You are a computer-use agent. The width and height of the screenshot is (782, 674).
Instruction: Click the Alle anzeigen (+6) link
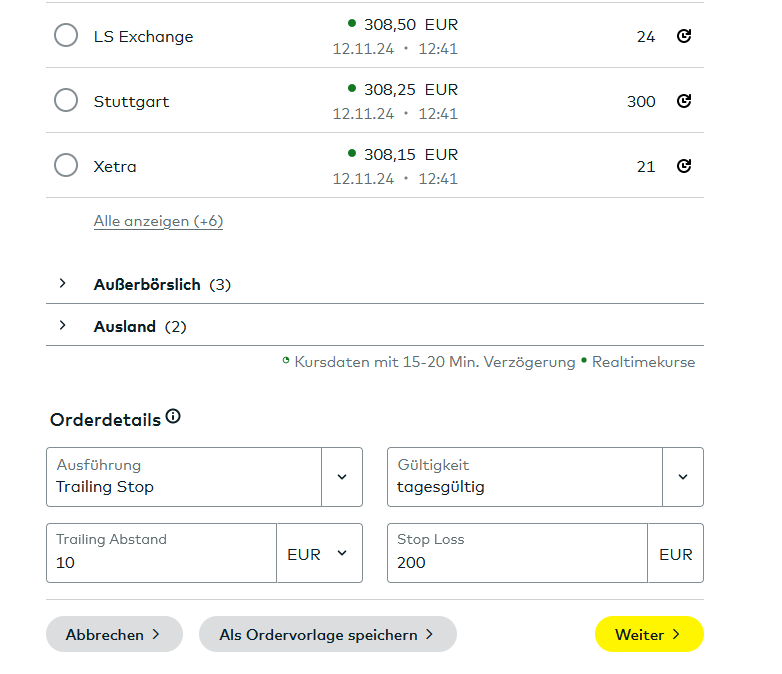(x=158, y=221)
